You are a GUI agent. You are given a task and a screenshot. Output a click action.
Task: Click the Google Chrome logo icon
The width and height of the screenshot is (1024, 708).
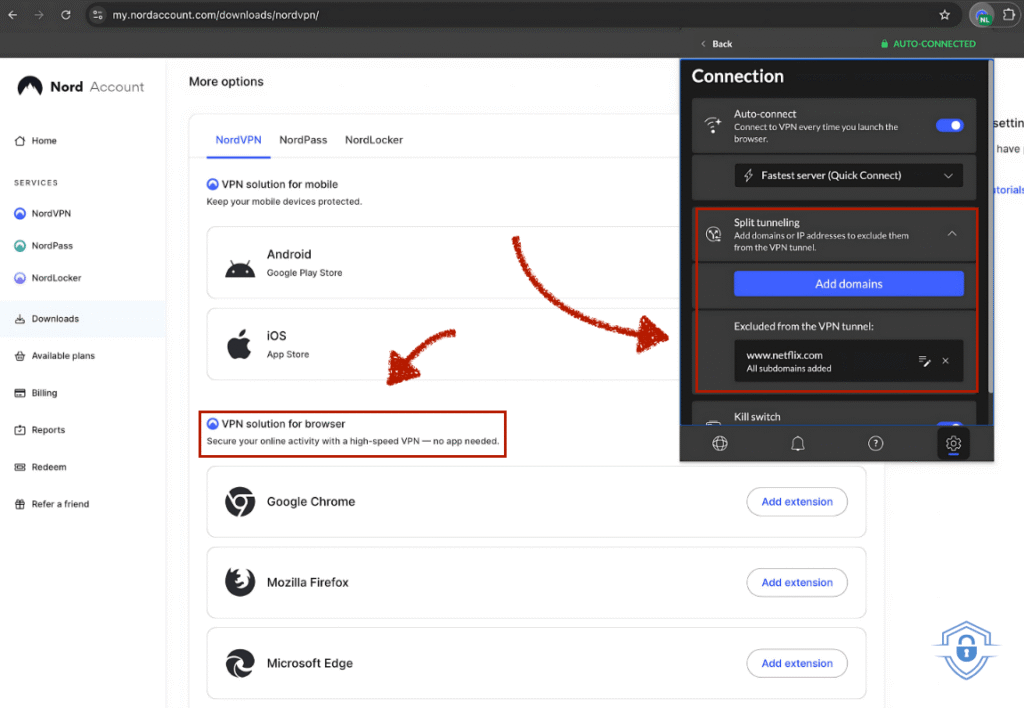(x=240, y=502)
